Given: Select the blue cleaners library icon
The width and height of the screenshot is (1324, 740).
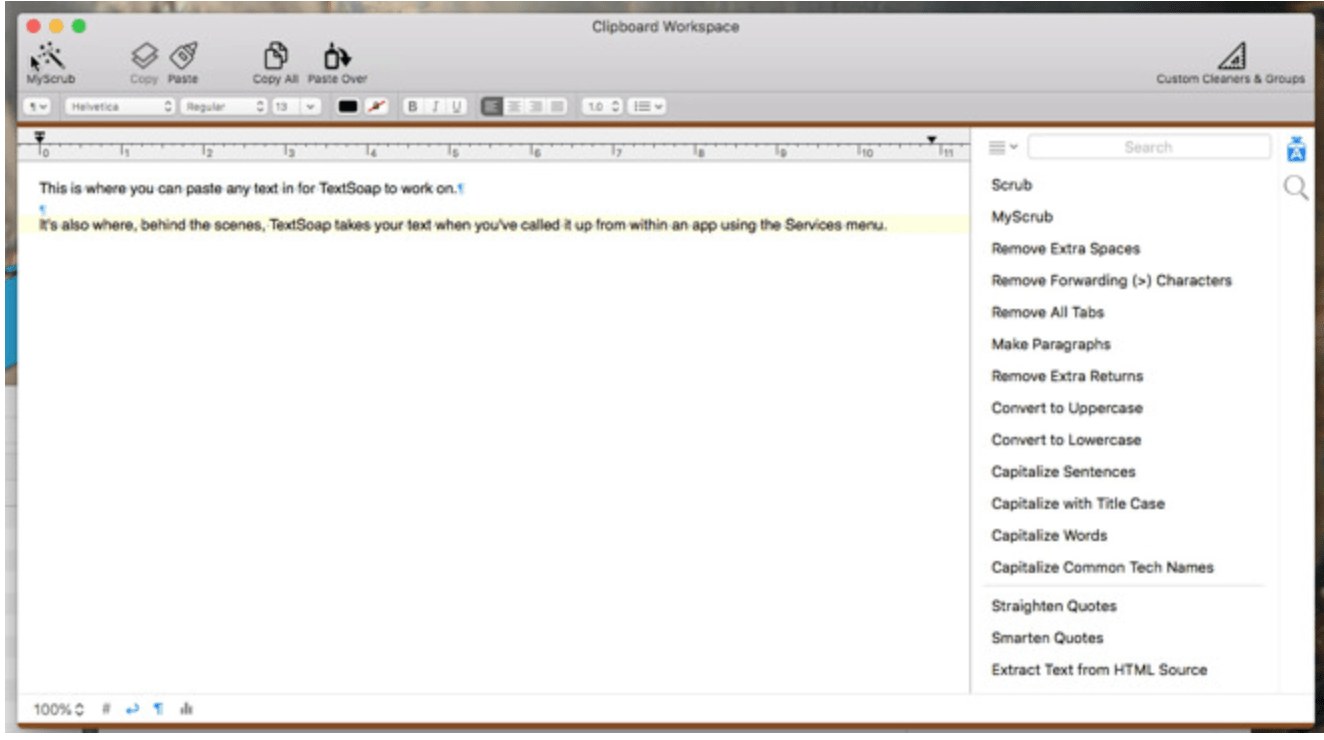Looking at the screenshot, I should (x=1296, y=148).
